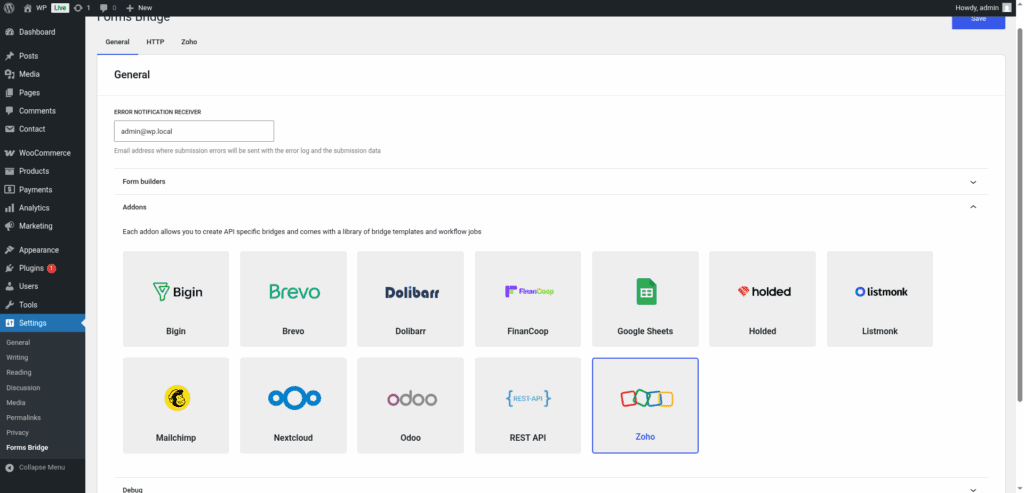Click the Analytics bar chart icon
Image resolution: width=1024 pixels, height=493 pixels.
pos(9,208)
